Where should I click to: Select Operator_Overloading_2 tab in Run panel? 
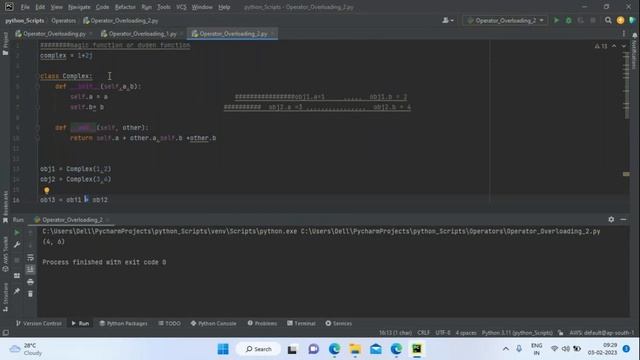[71, 220]
